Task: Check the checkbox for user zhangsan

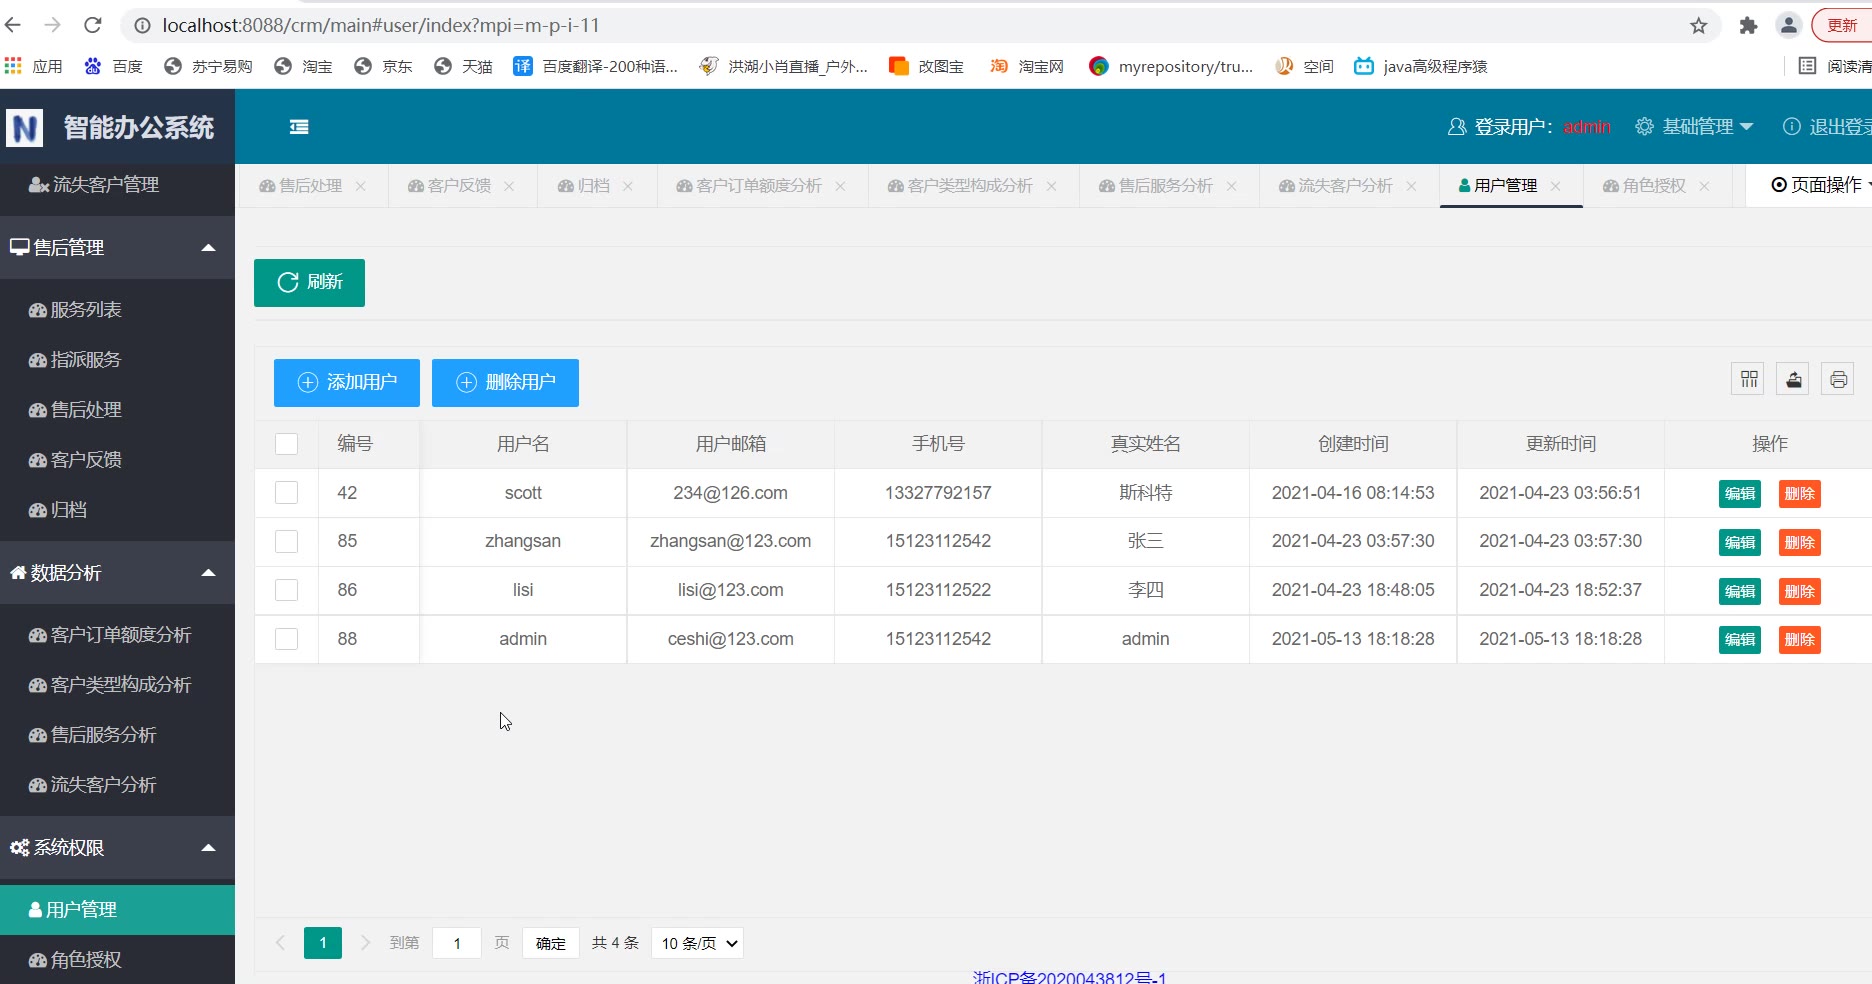Action: click(287, 542)
